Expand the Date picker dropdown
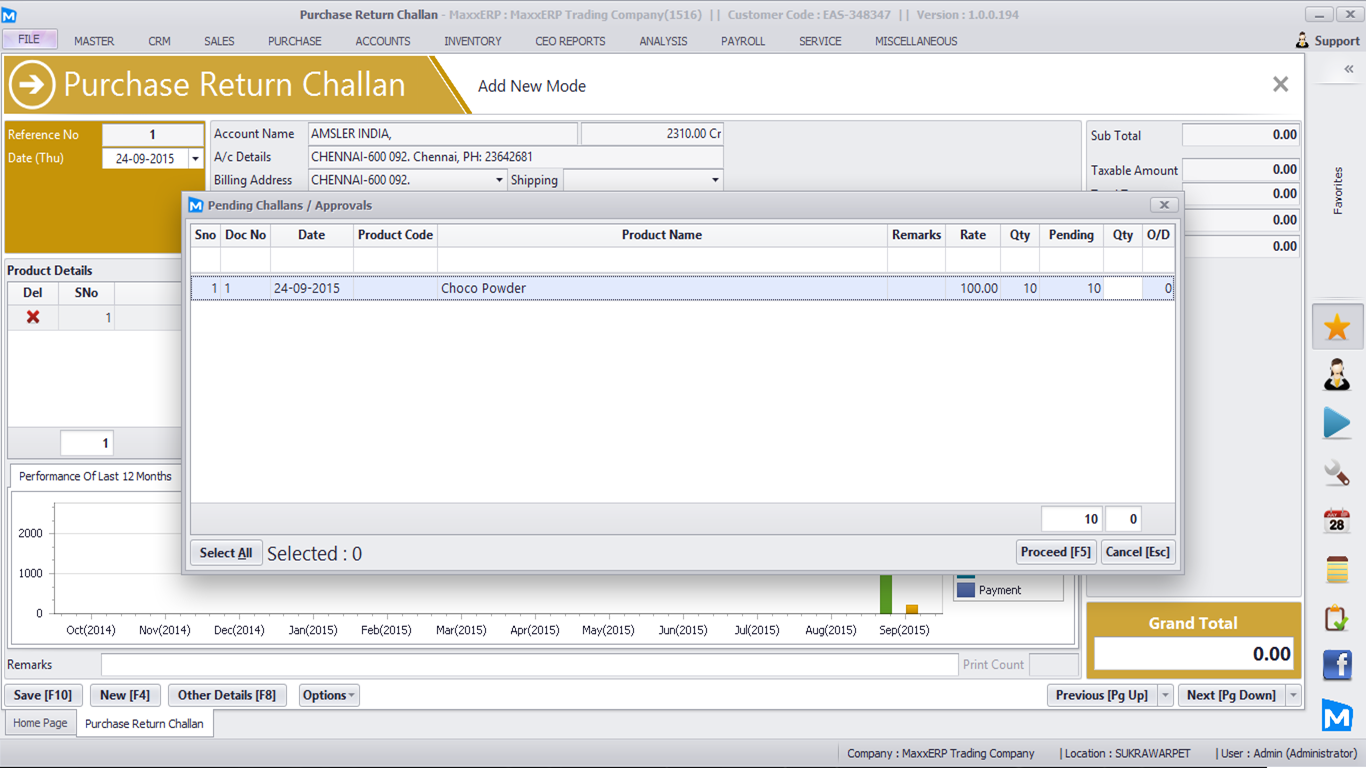The height and width of the screenshot is (768, 1366). pyautogui.click(x=195, y=159)
